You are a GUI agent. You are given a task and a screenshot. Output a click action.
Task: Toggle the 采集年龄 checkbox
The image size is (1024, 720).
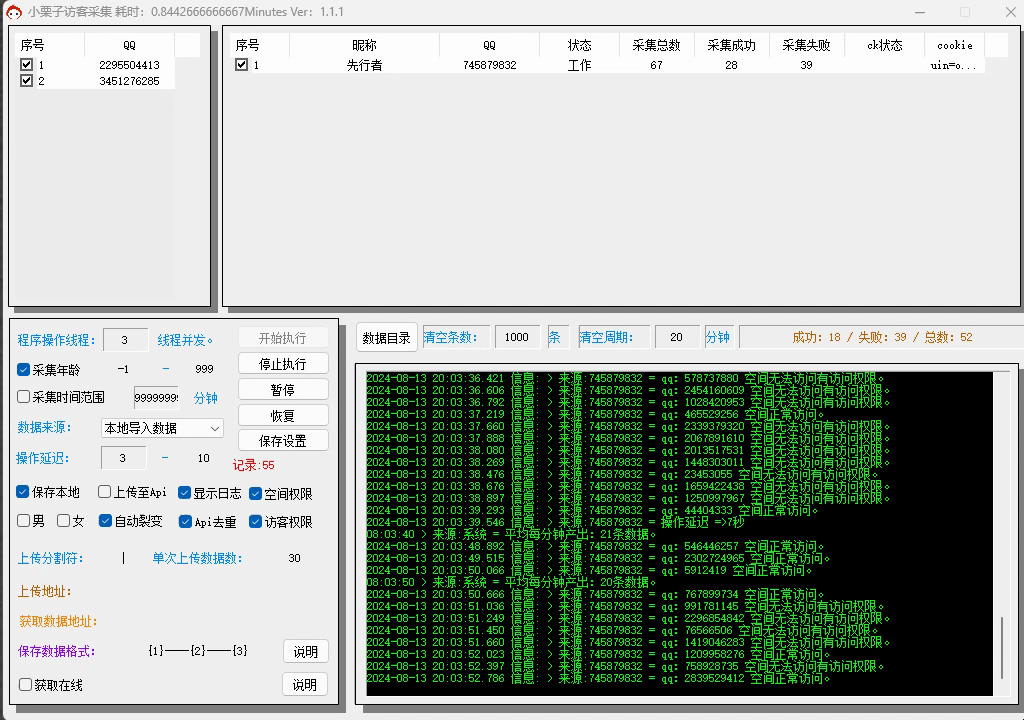click(x=24, y=369)
